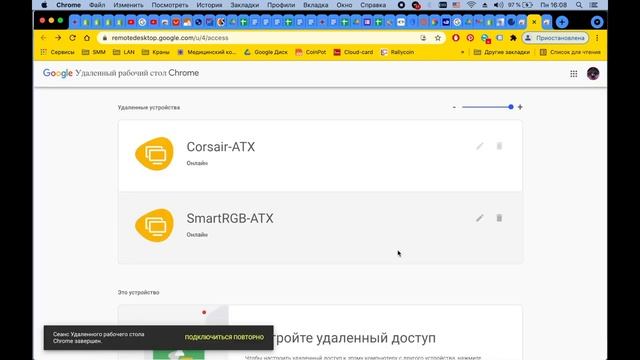The height and width of the screenshot is (360, 640).
Task: Reload the current page
Action: pos(72,38)
